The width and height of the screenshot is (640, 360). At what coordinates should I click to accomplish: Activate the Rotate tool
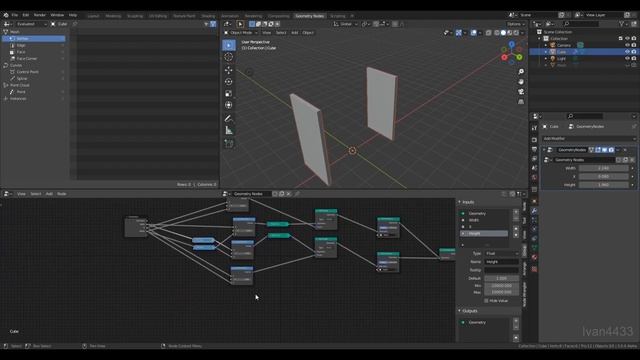pos(229,82)
